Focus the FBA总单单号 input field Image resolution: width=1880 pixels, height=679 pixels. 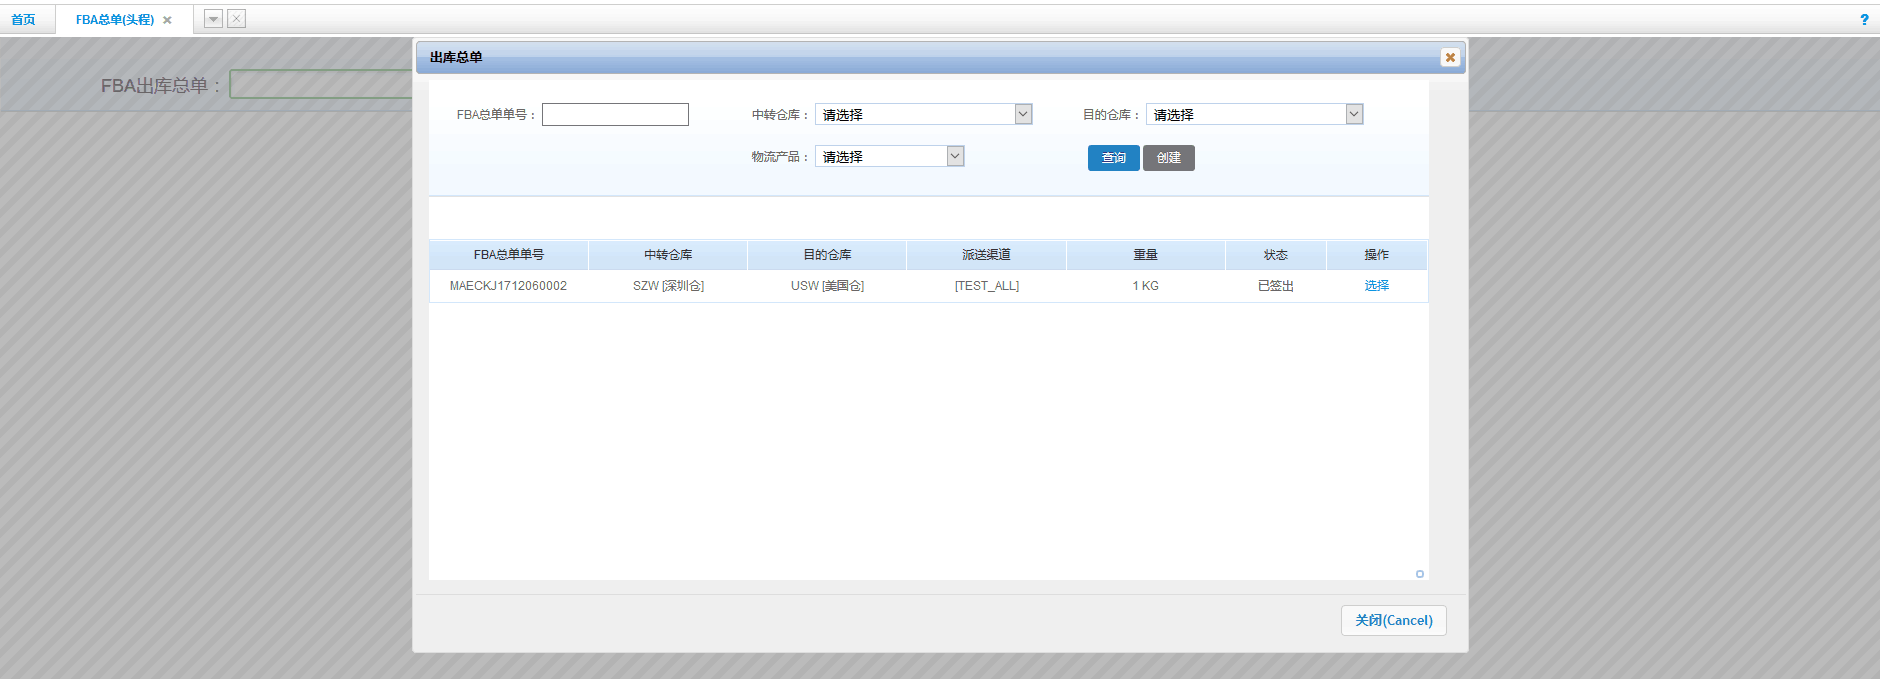point(615,115)
